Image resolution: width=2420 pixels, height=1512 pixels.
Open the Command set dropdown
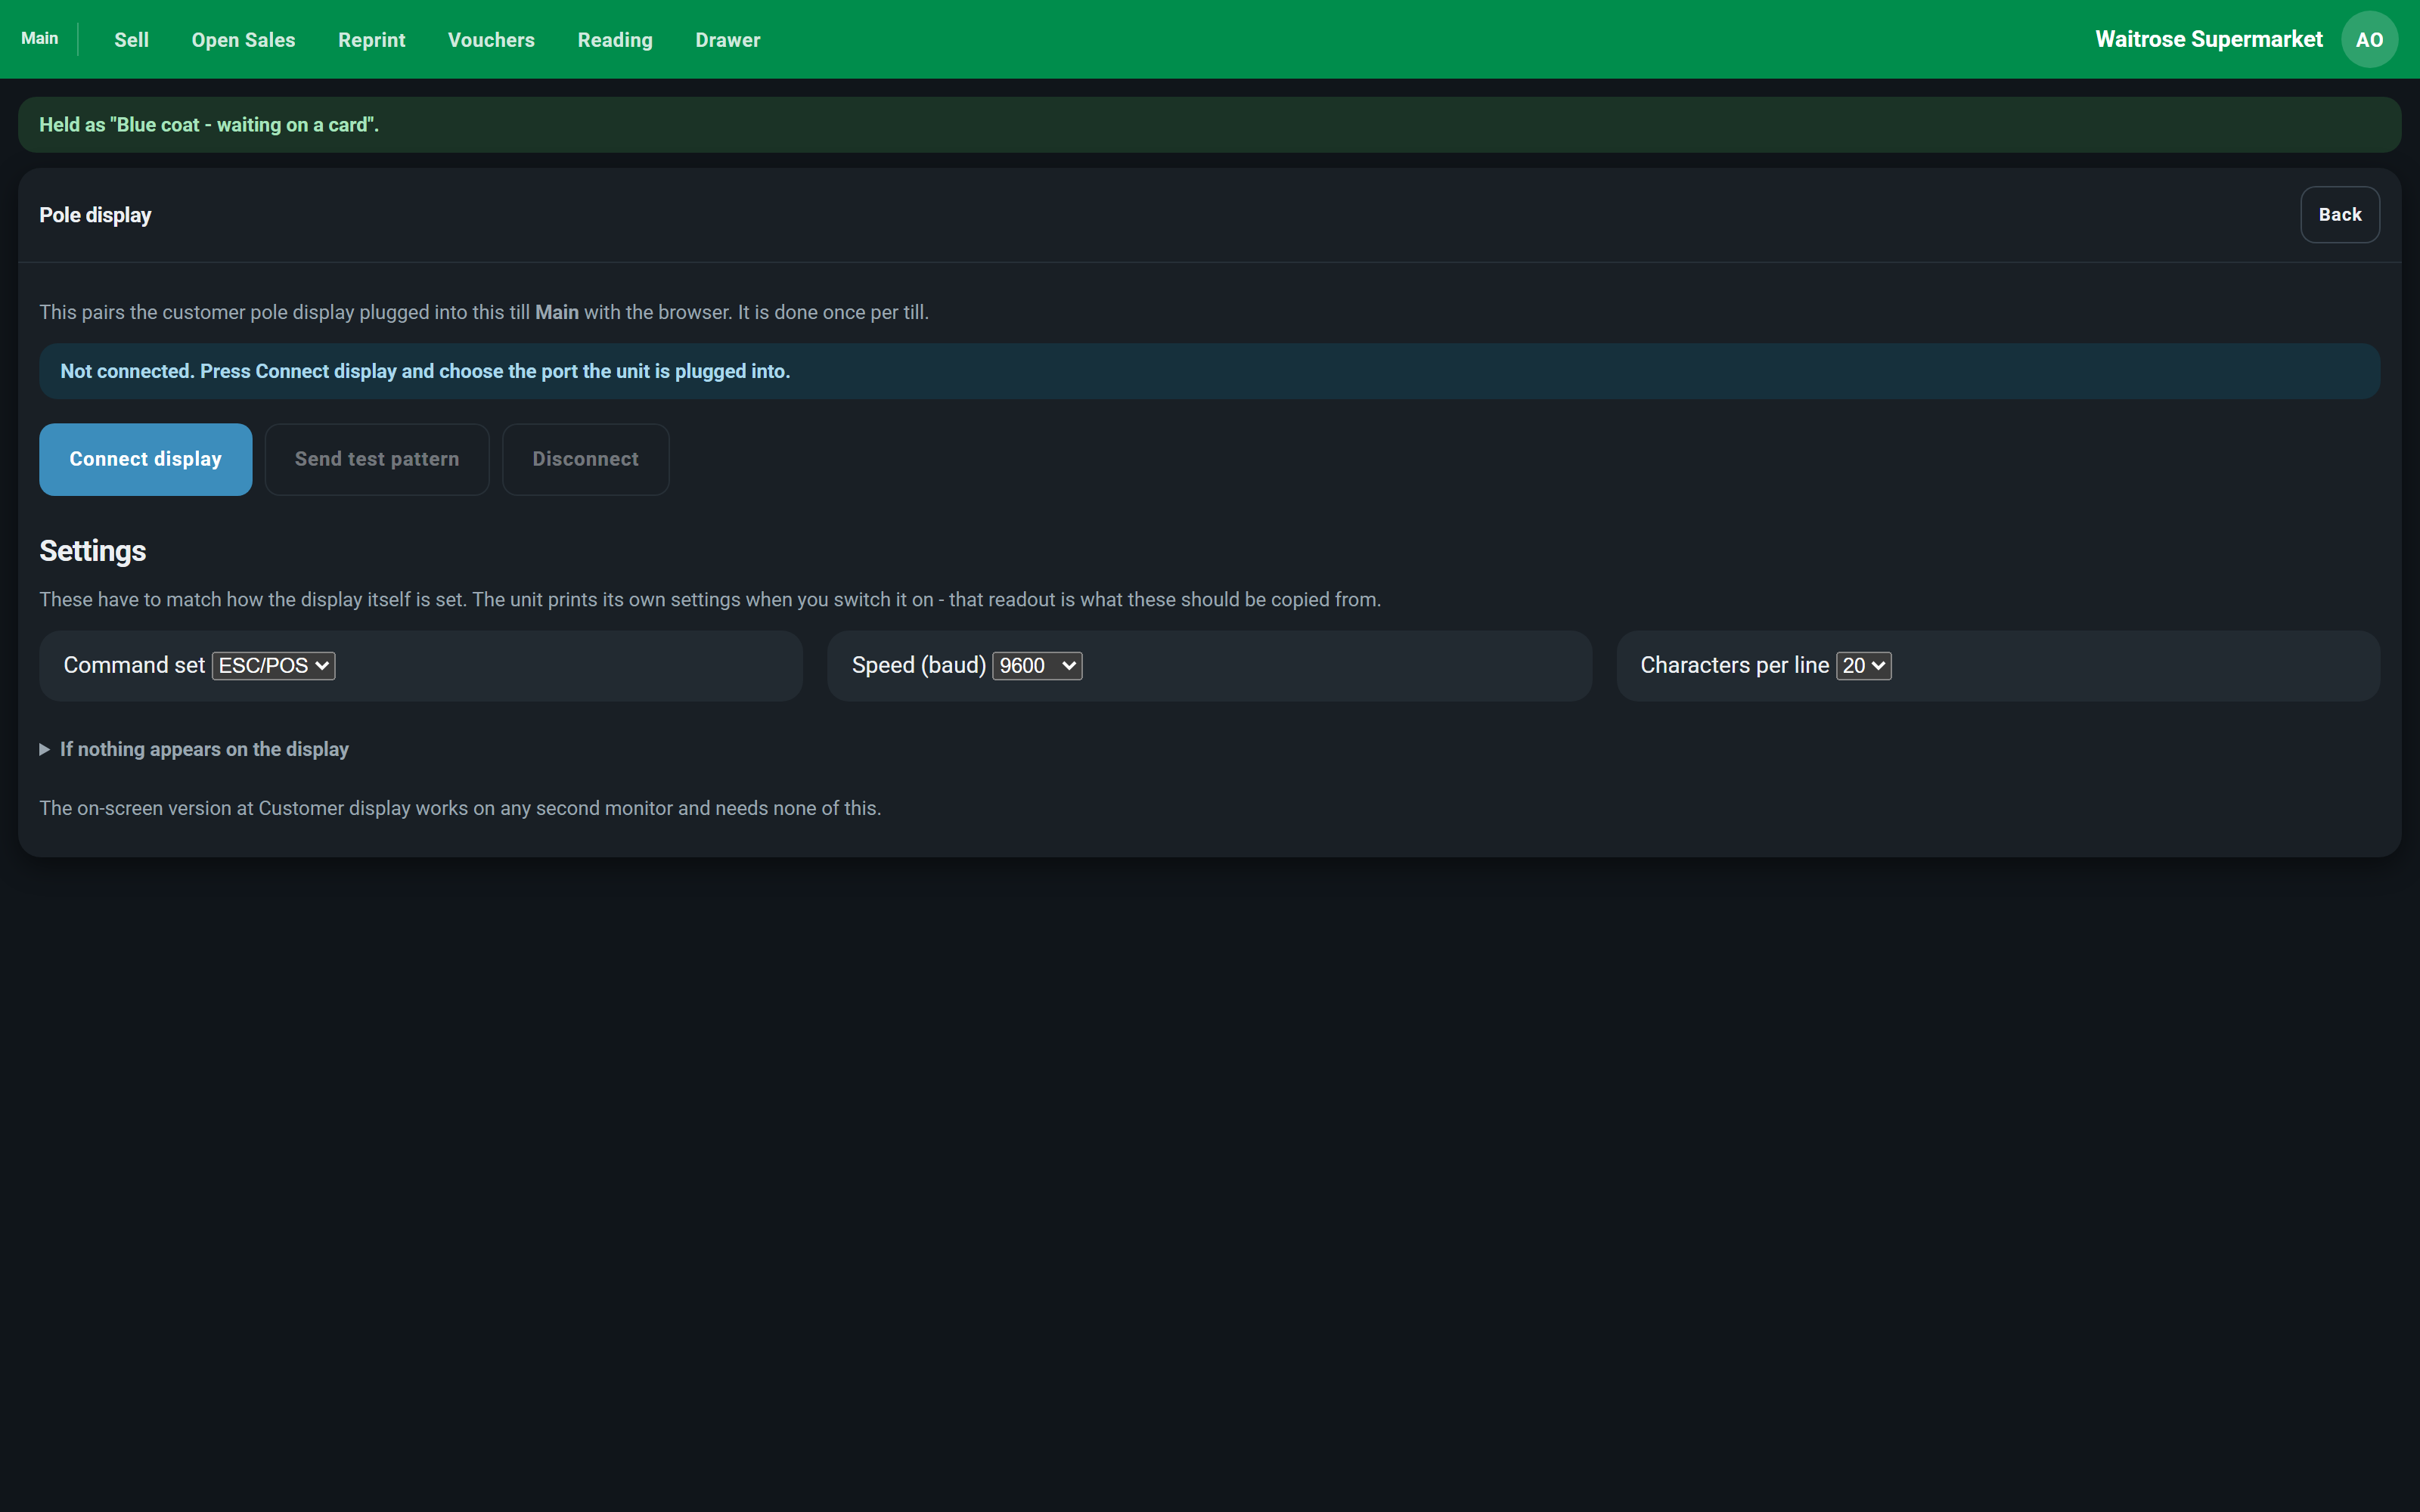273,666
